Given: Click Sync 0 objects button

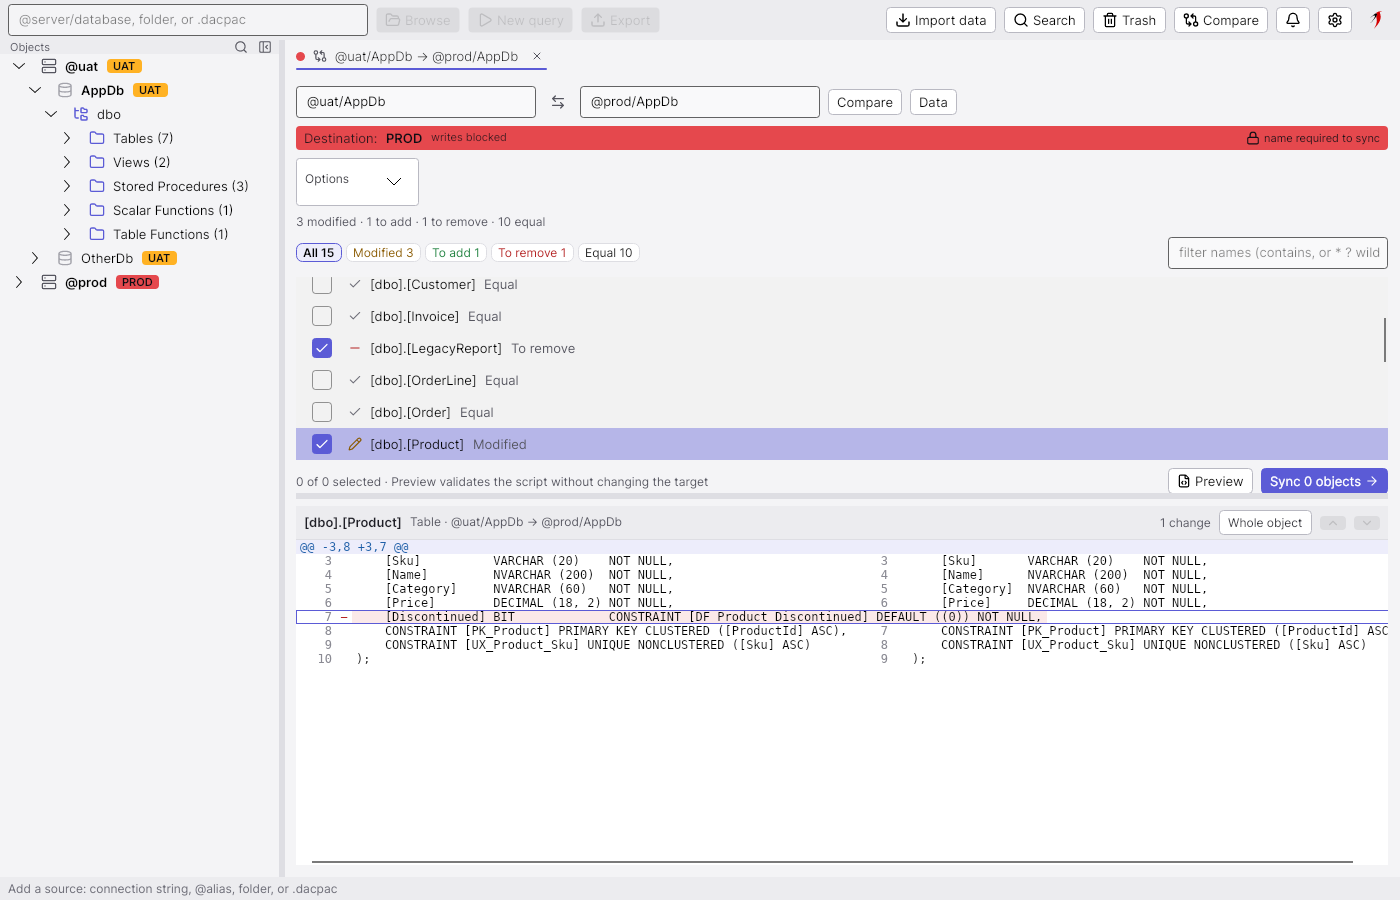Looking at the screenshot, I should pos(1324,481).
